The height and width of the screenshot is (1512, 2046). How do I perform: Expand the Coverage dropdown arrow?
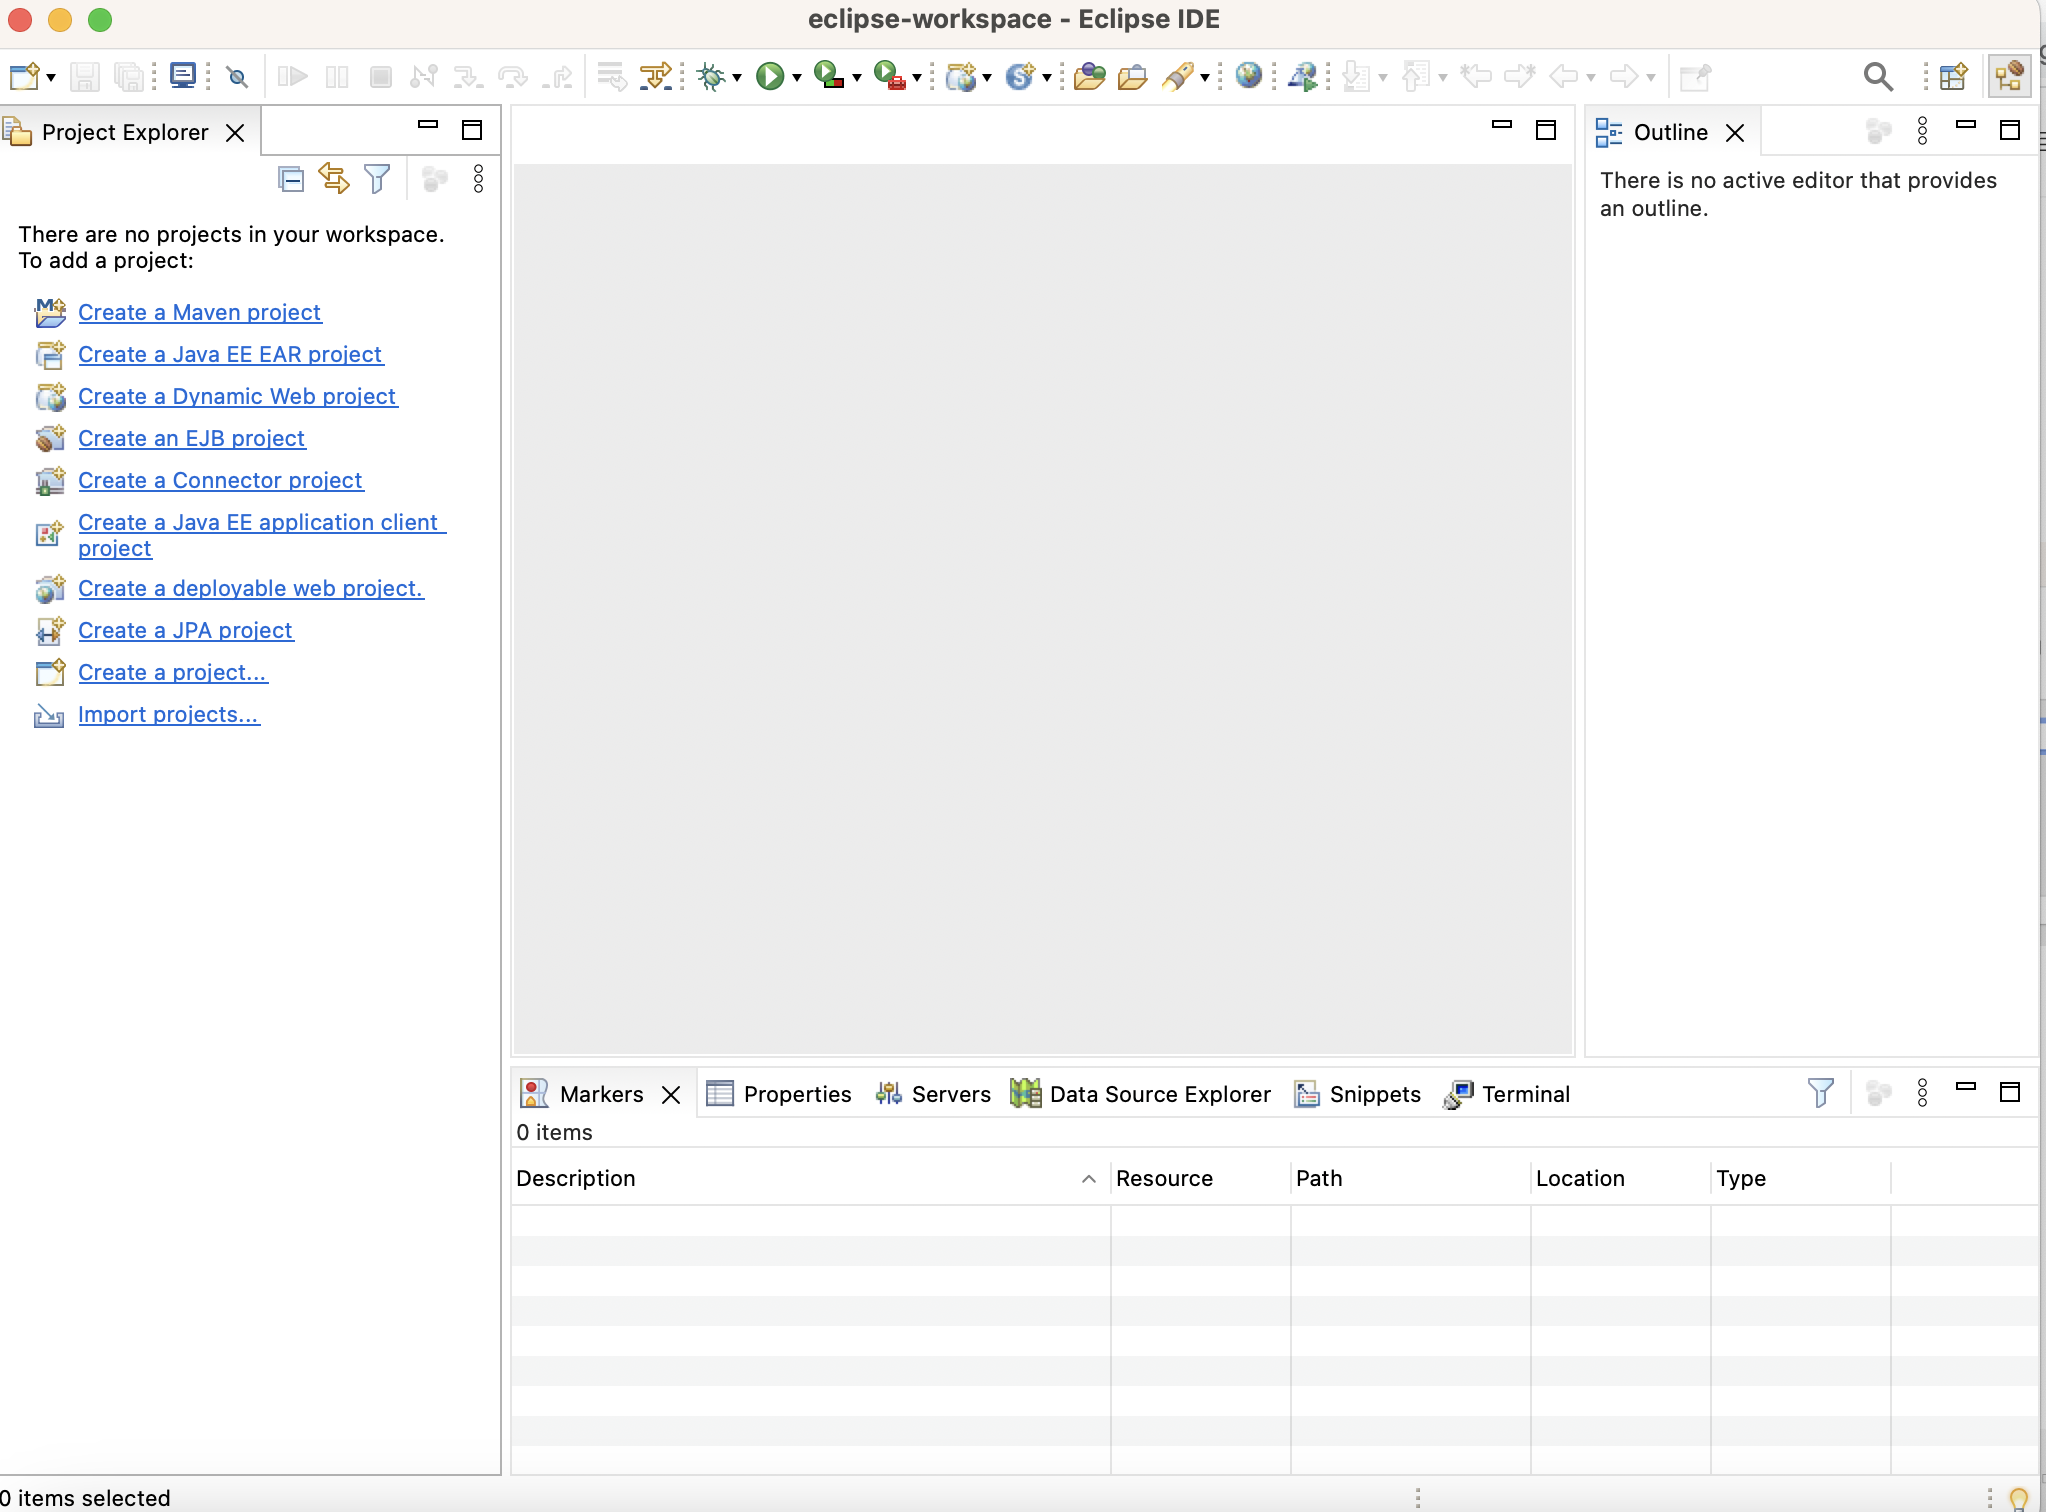857,77
